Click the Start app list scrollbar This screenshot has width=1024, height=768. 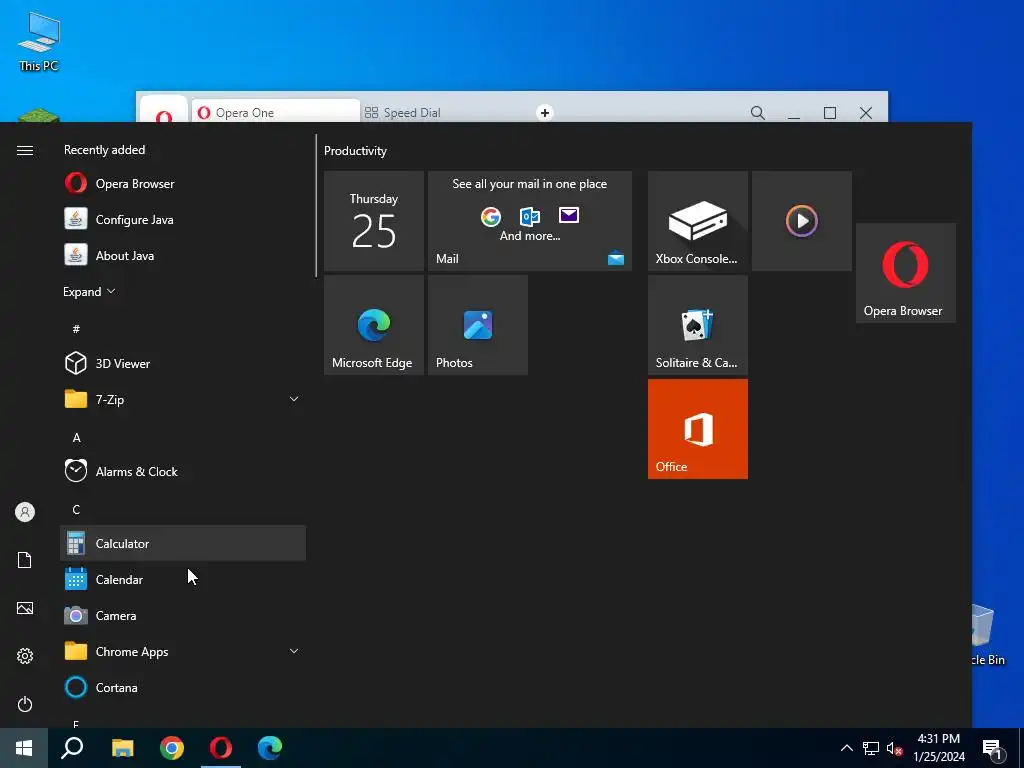(316, 206)
